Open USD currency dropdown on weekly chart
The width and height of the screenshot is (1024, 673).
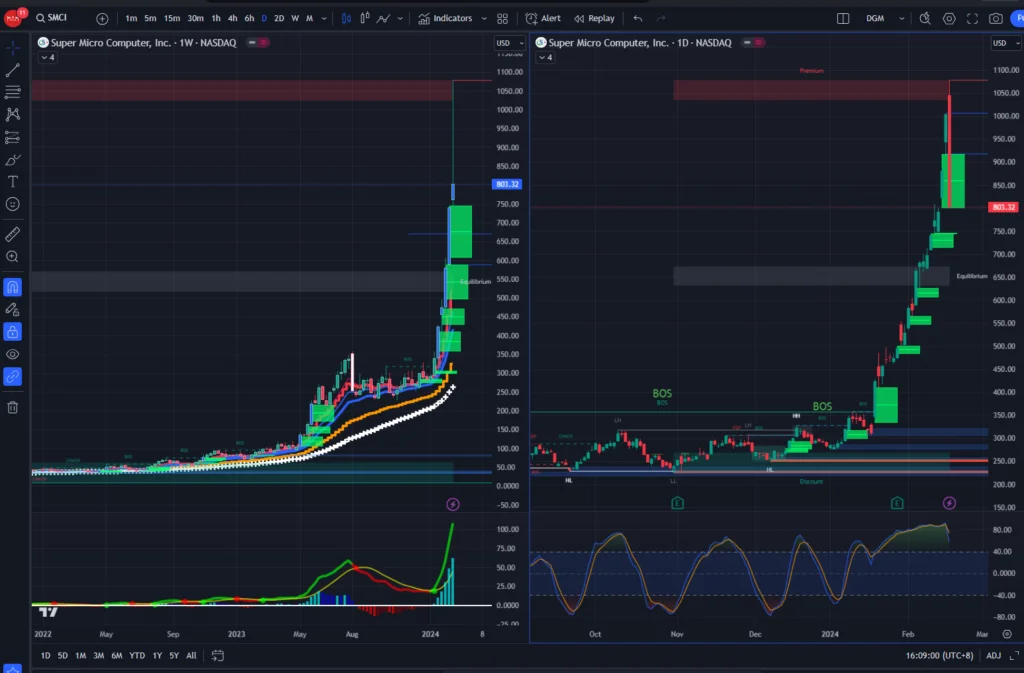(x=509, y=43)
